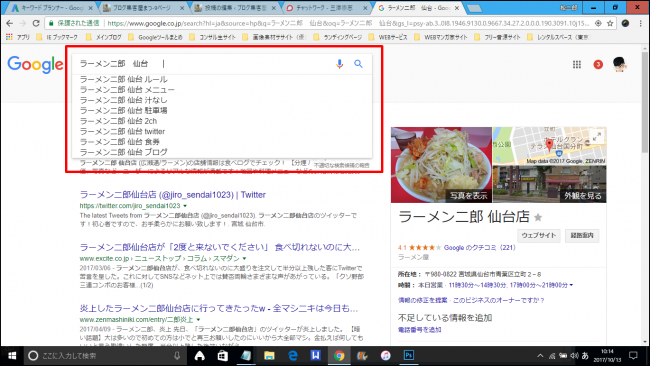Select suggestion ラーメン二郎 仙台 食券

pos(222,142)
